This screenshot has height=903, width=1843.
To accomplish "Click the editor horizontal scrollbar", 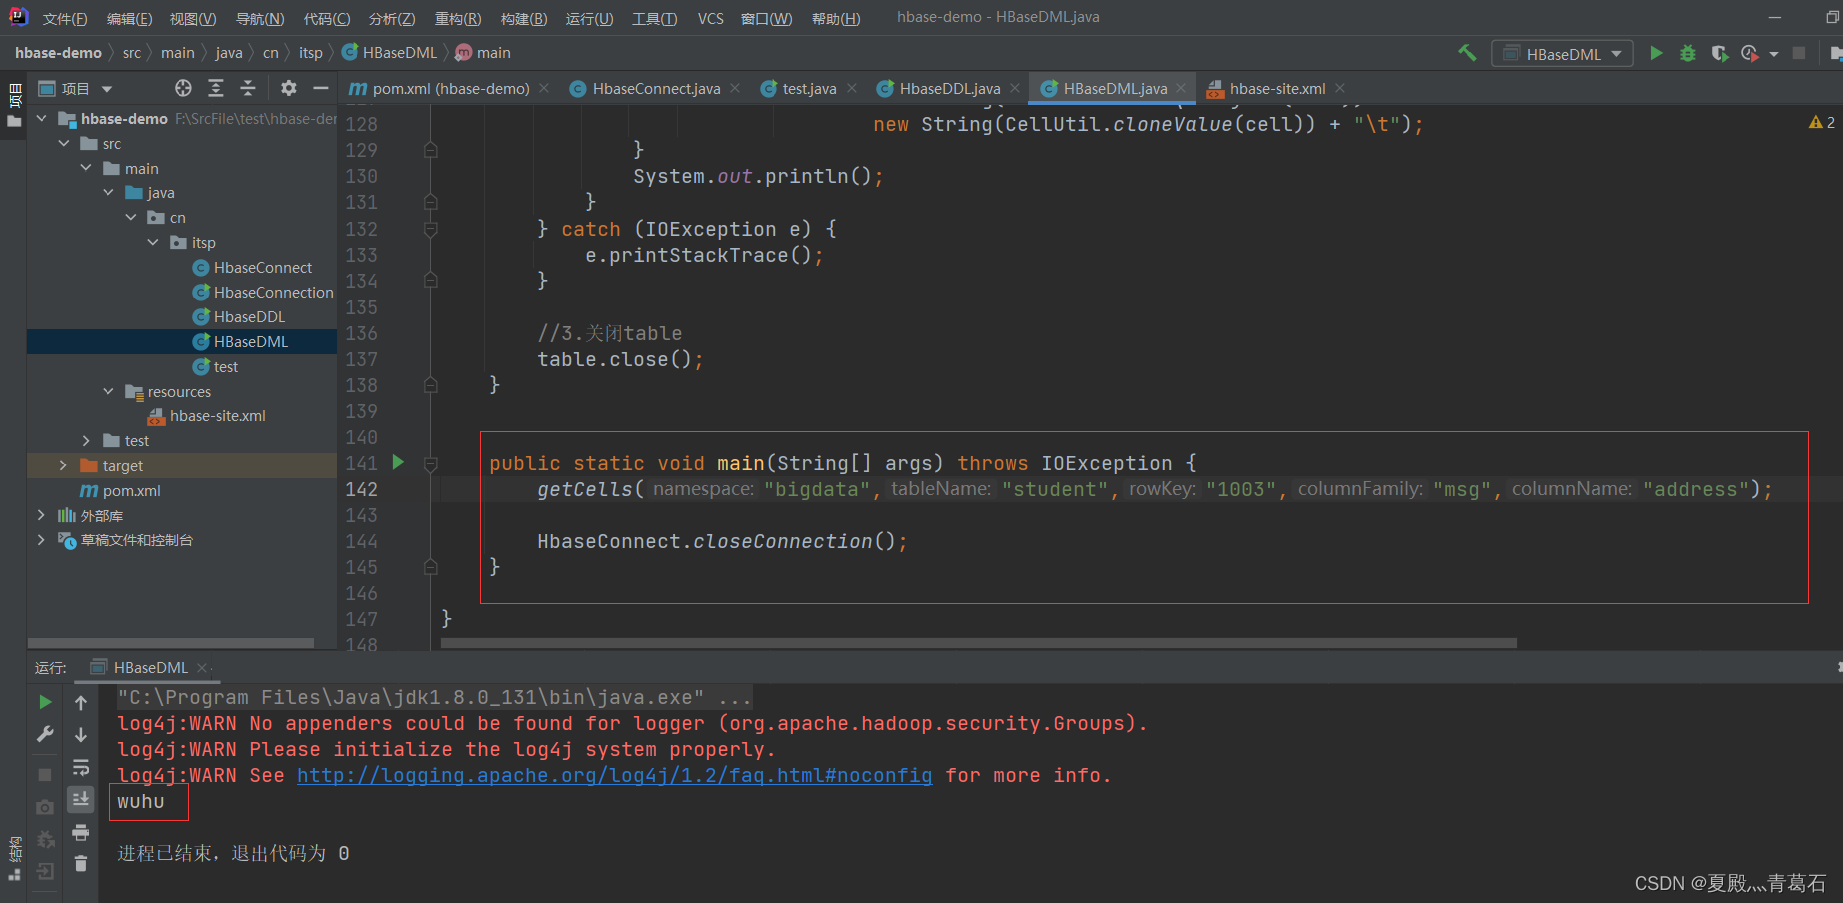I will tap(978, 643).
